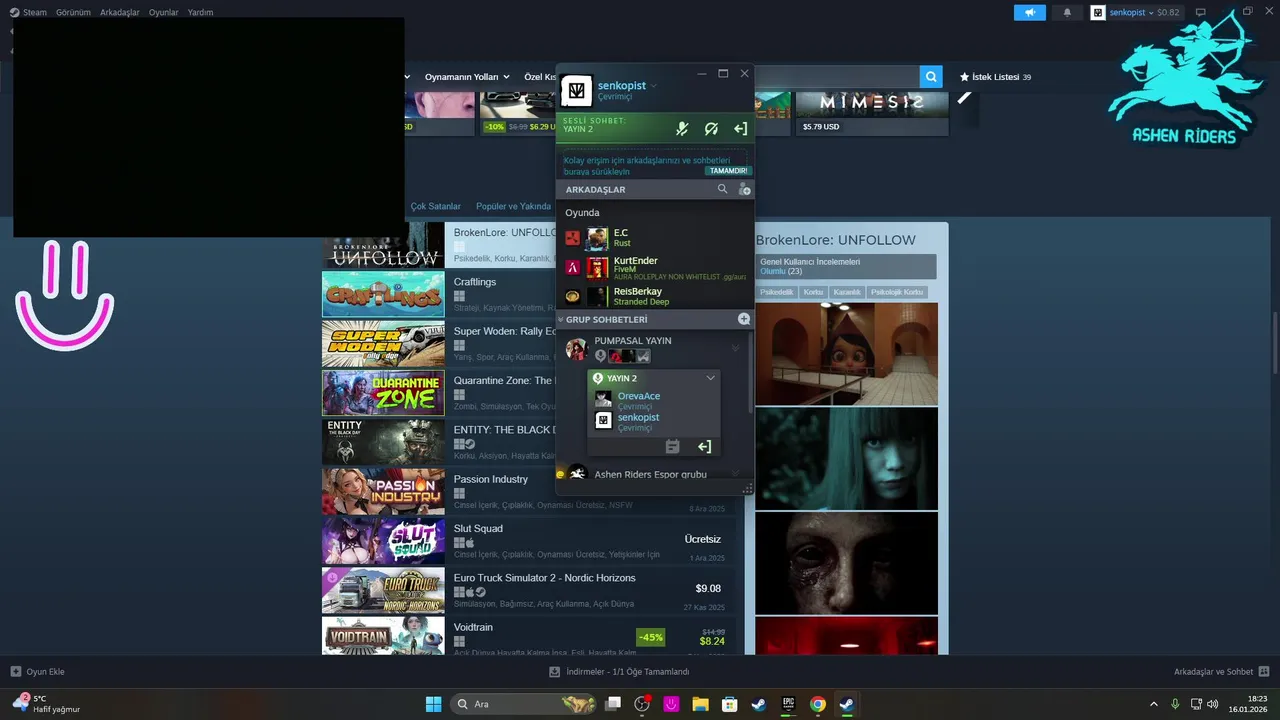Open Microsoft Store from the taskbar
The width and height of the screenshot is (1280, 720).
pos(730,704)
